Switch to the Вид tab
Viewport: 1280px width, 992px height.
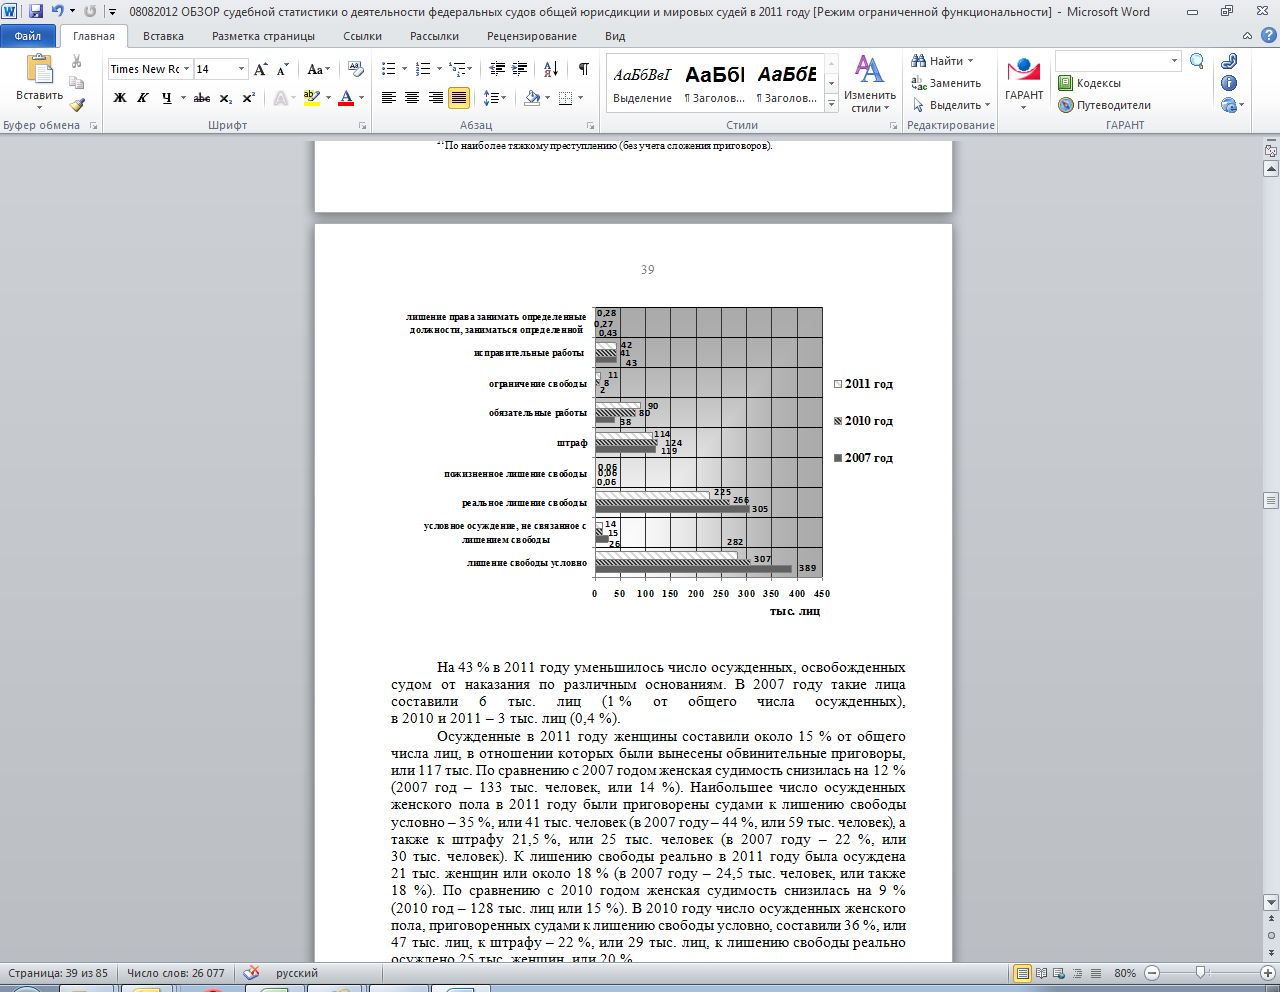click(615, 36)
